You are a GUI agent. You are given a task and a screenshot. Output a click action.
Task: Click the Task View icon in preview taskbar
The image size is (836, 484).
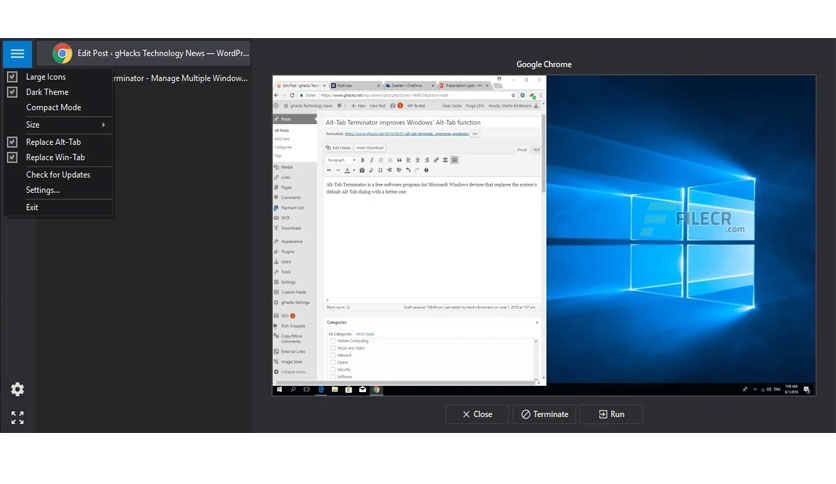(307, 390)
